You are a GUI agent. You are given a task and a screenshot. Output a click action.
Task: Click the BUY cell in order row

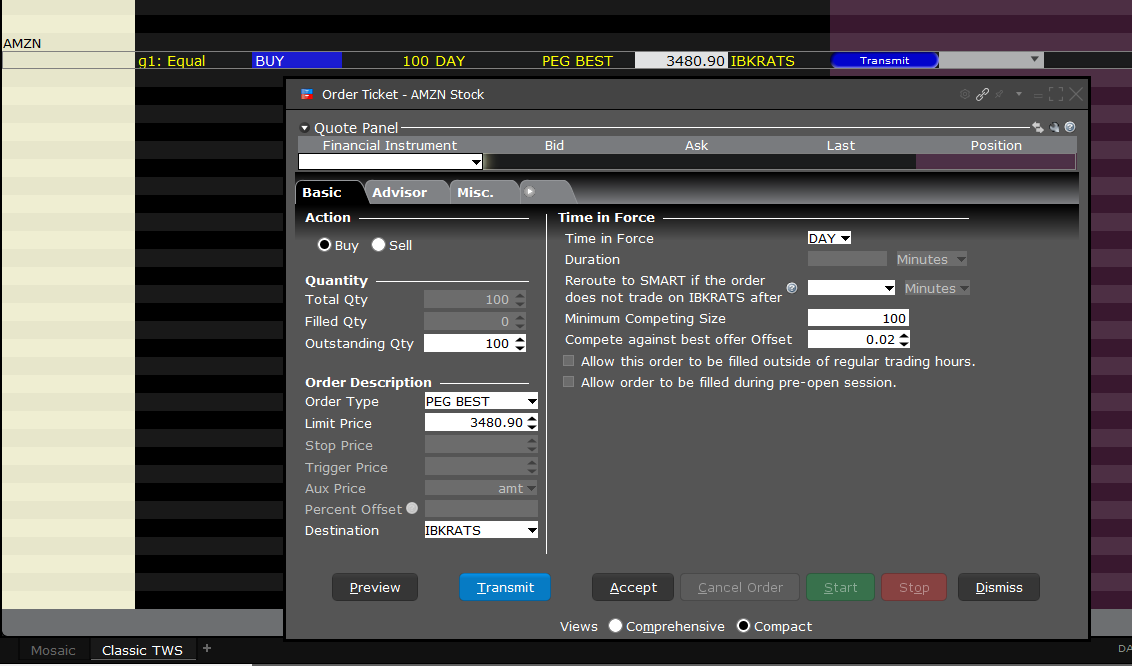point(297,61)
